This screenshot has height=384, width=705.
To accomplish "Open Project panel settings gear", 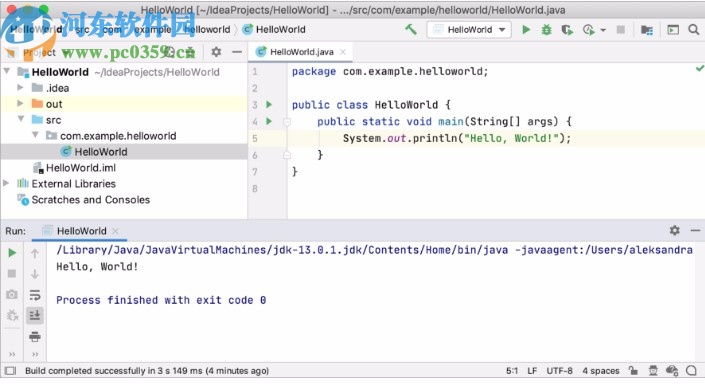I will (x=216, y=52).
